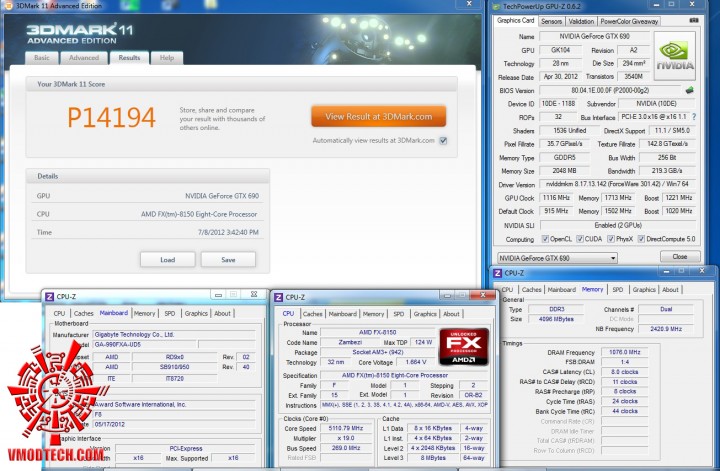Viewport: 720px width, 471px height.
Task: Click the title icon of the CPU-Z Processor window
Action: 278,297
